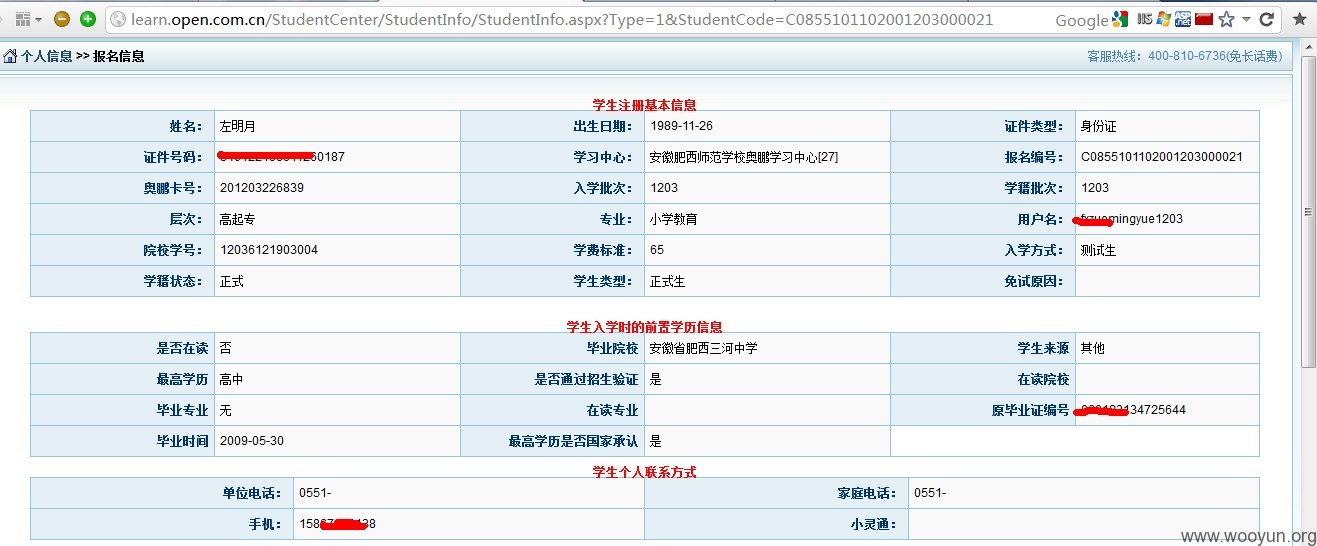
Task: Open the bookmarks menu dark star button
Action: (1299, 19)
